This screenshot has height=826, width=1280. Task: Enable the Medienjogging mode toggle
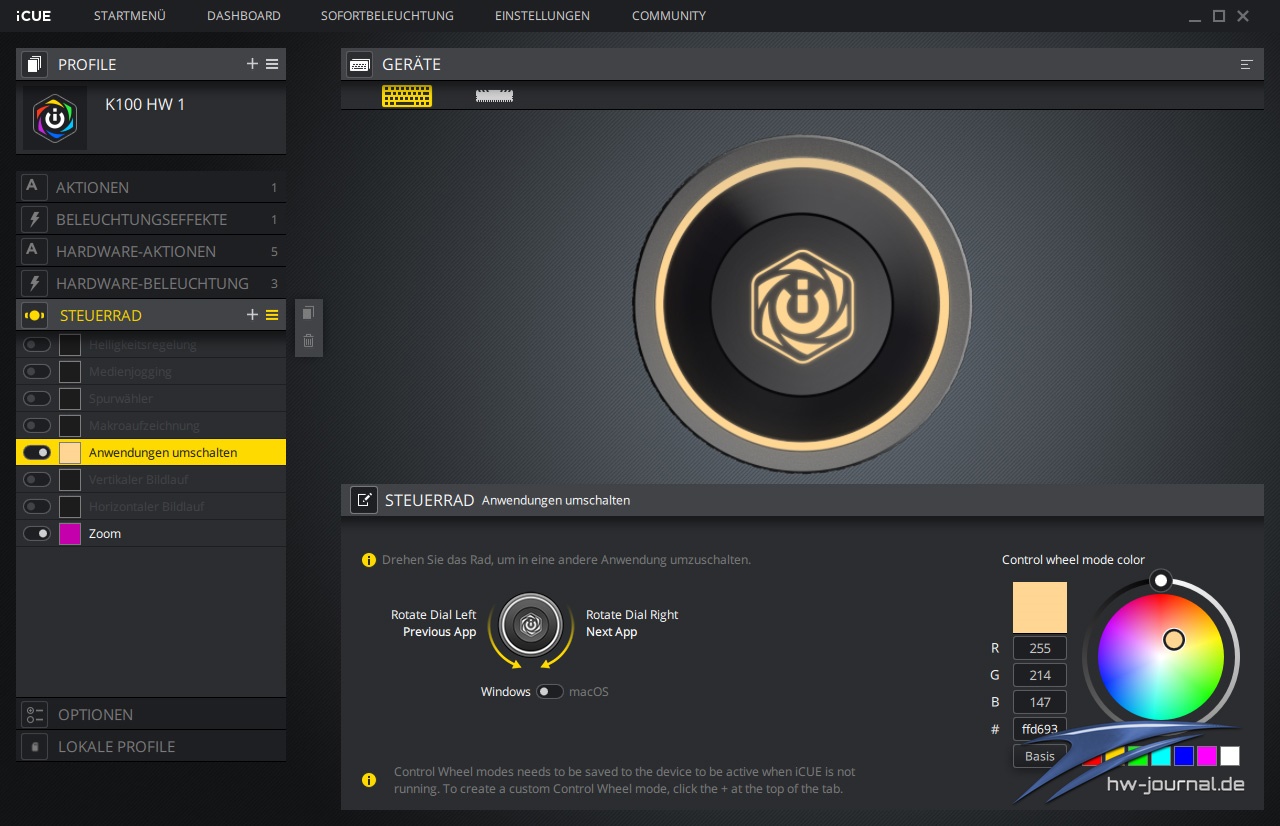[37, 372]
